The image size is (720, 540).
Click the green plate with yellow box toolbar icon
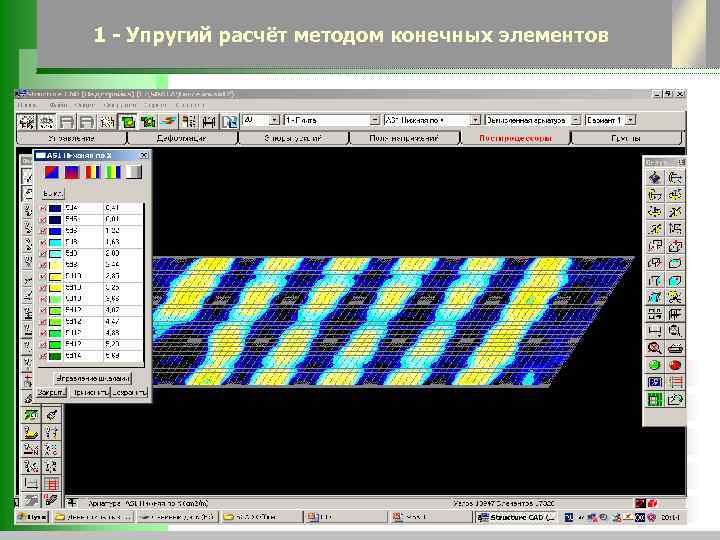pyautogui.click(x=148, y=122)
